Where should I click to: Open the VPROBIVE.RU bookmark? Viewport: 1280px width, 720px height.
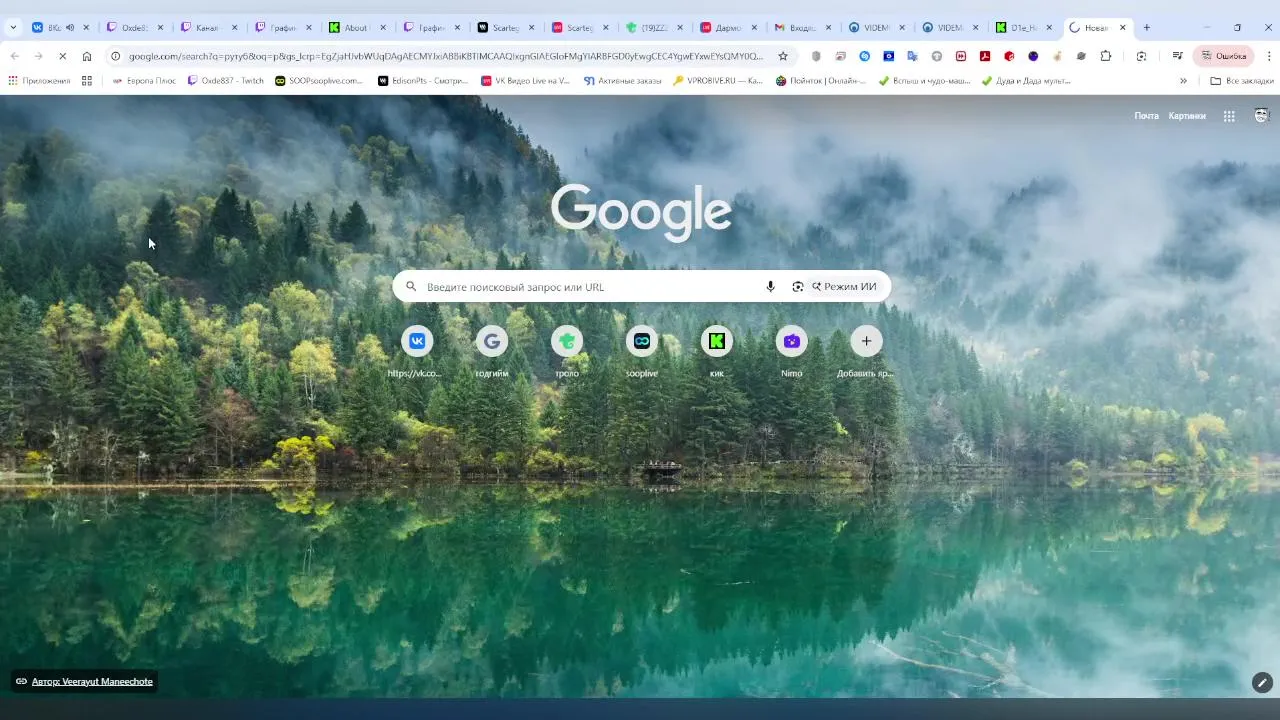(718, 81)
